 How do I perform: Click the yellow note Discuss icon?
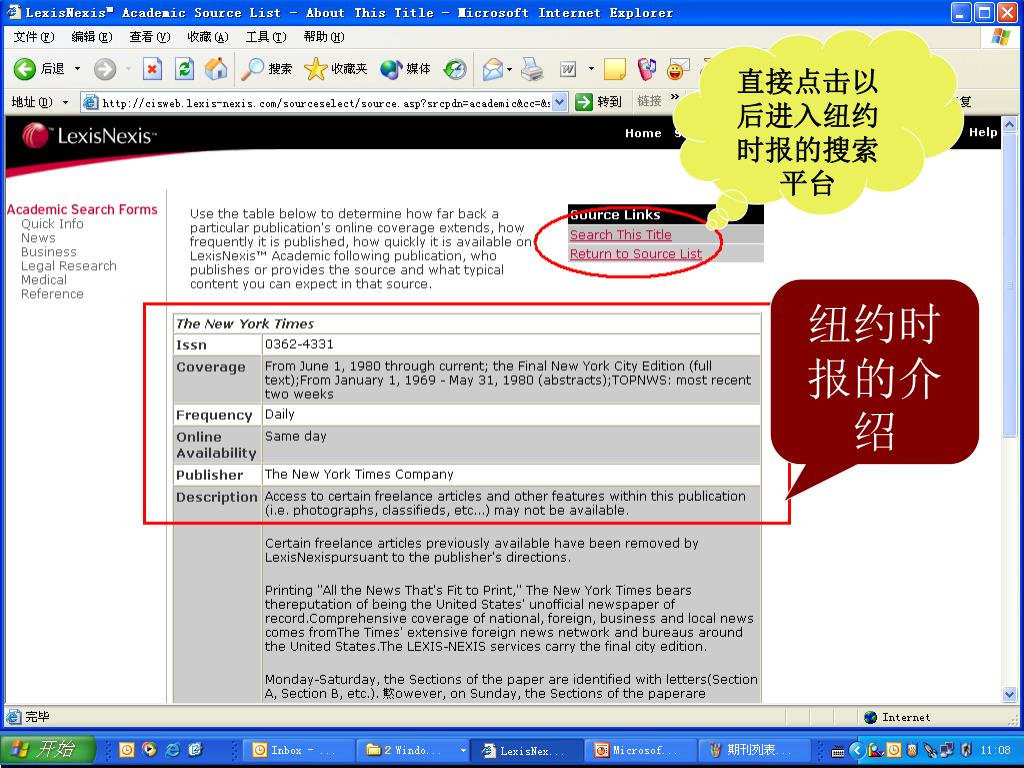(615, 69)
